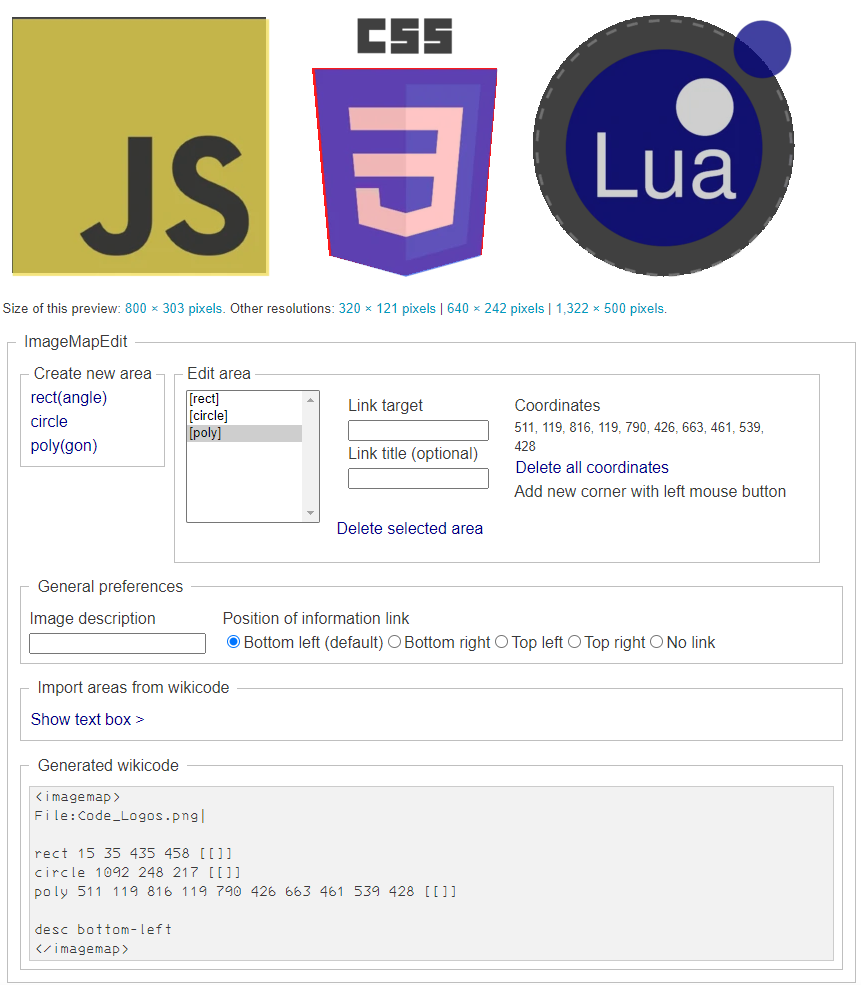Focus the Link target input field
This screenshot has height=985, width=861.
coord(418,430)
